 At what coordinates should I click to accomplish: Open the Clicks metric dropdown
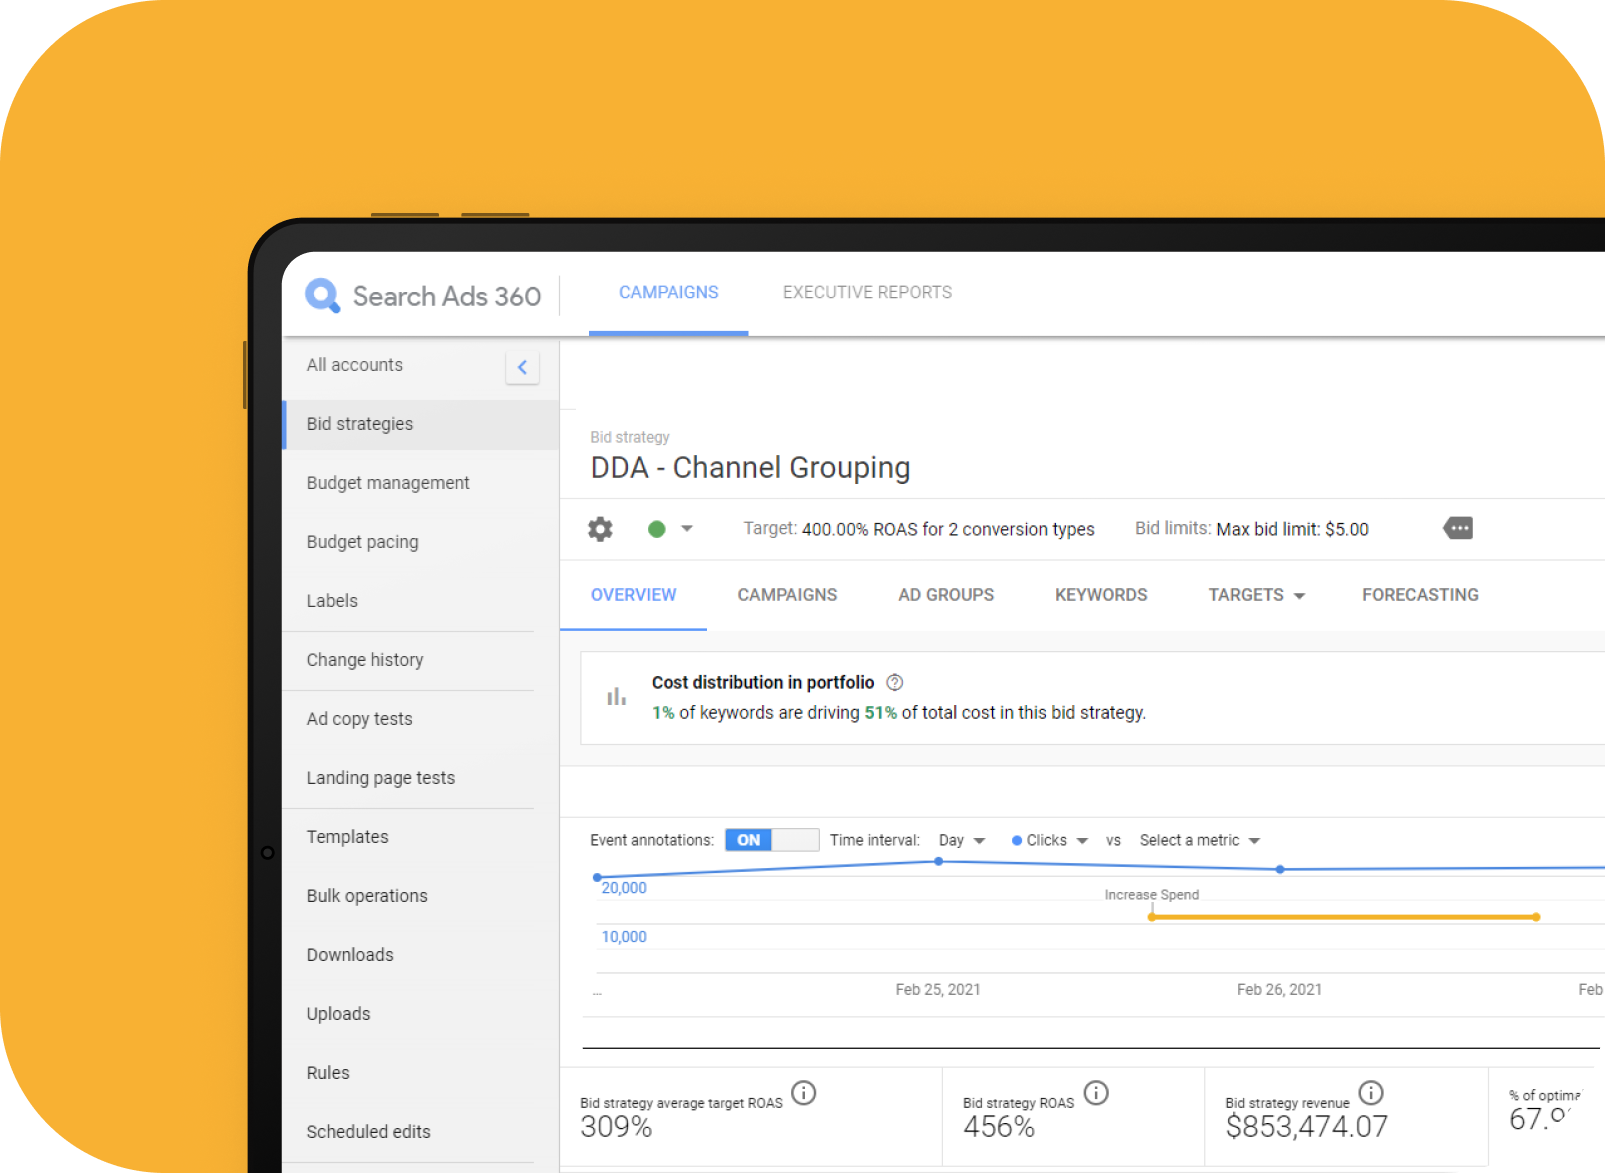1050,840
